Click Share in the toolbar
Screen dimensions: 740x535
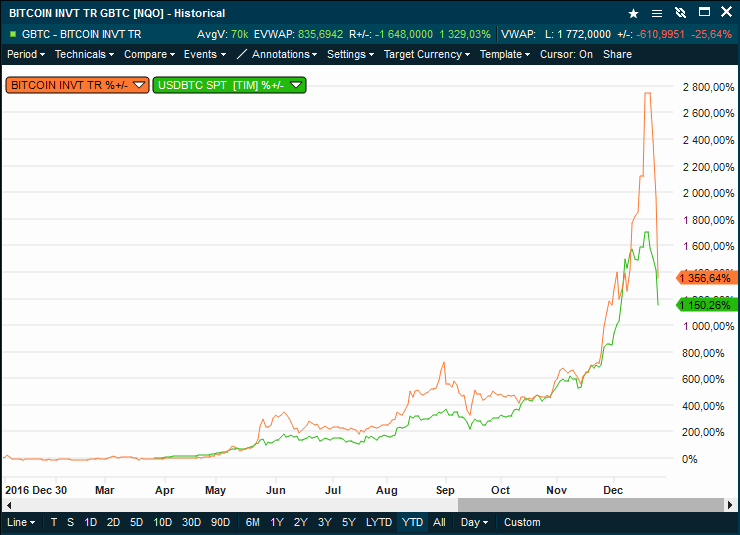(617, 54)
